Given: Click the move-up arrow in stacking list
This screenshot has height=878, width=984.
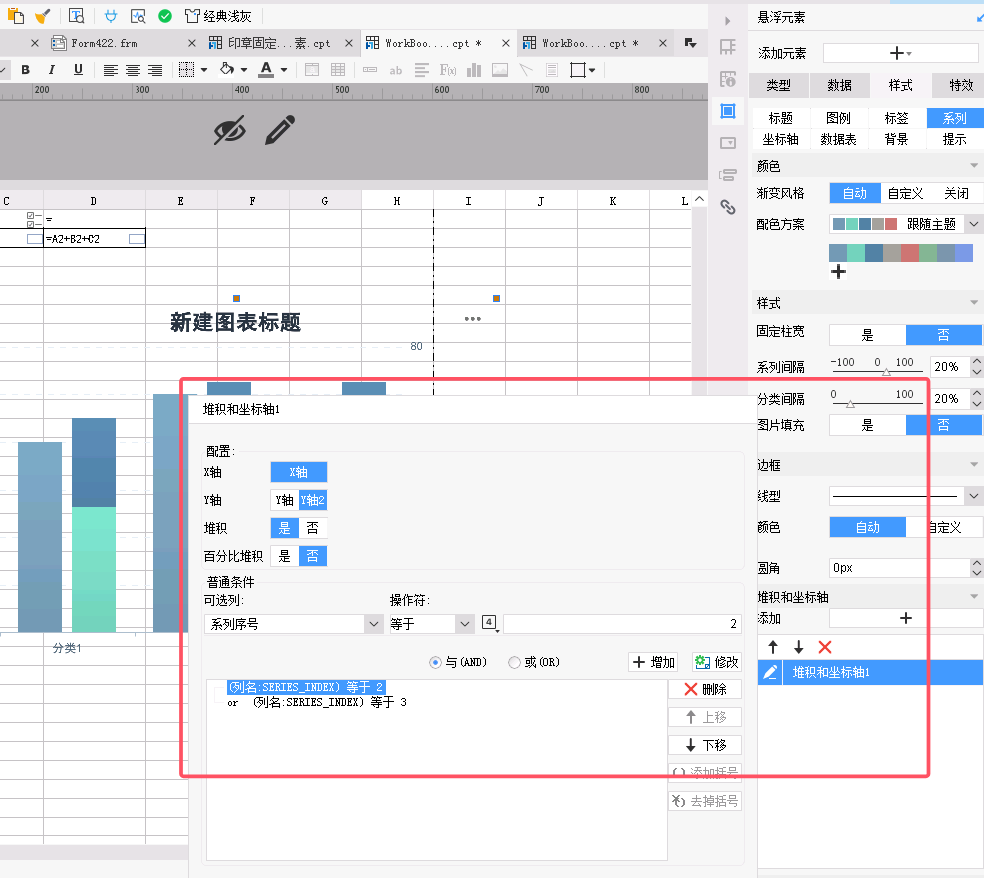Looking at the screenshot, I should [772, 647].
